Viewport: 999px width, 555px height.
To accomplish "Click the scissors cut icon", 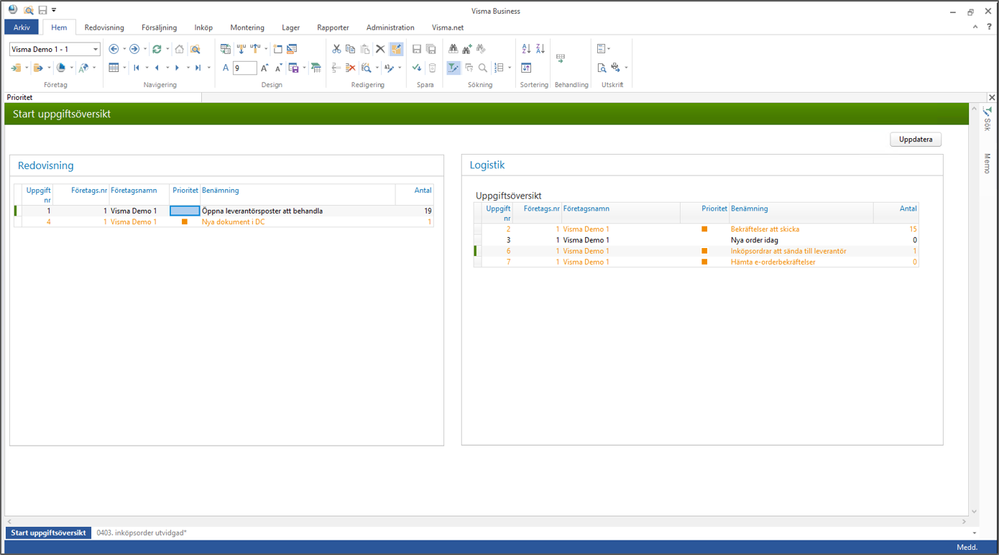I will click(337, 49).
